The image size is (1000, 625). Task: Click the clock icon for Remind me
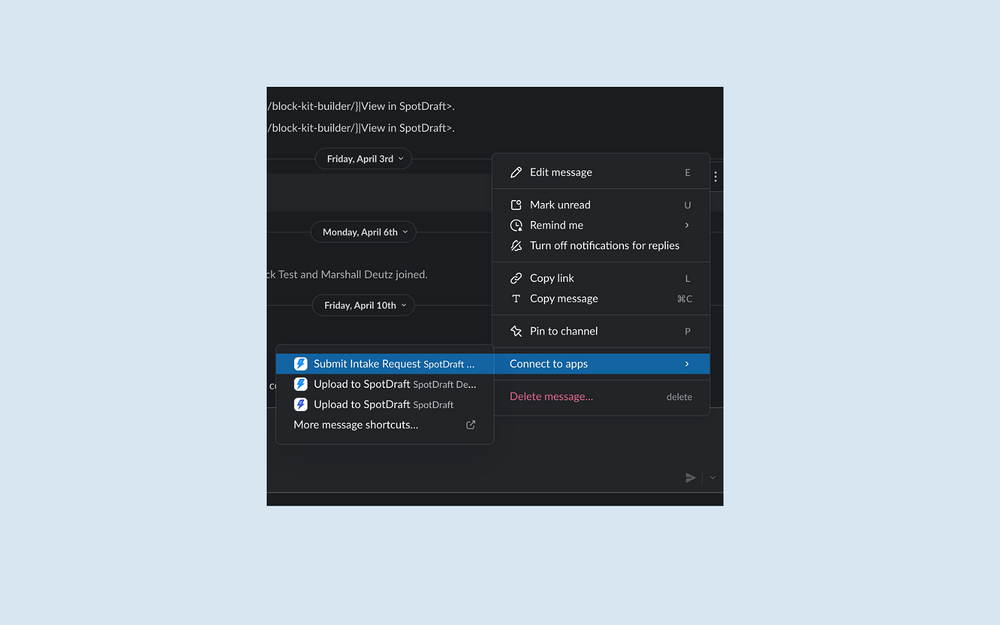click(516, 225)
